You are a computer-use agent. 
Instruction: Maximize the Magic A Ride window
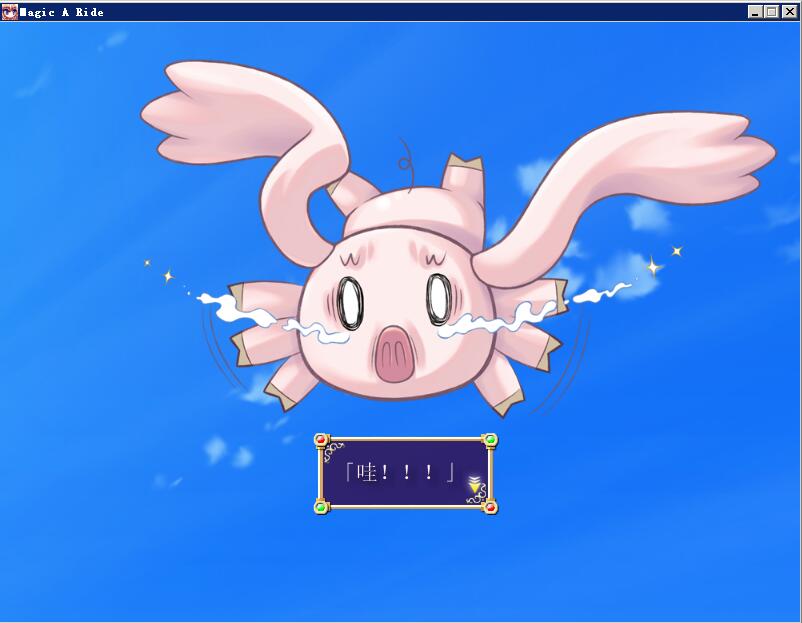pyautogui.click(x=771, y=12)
